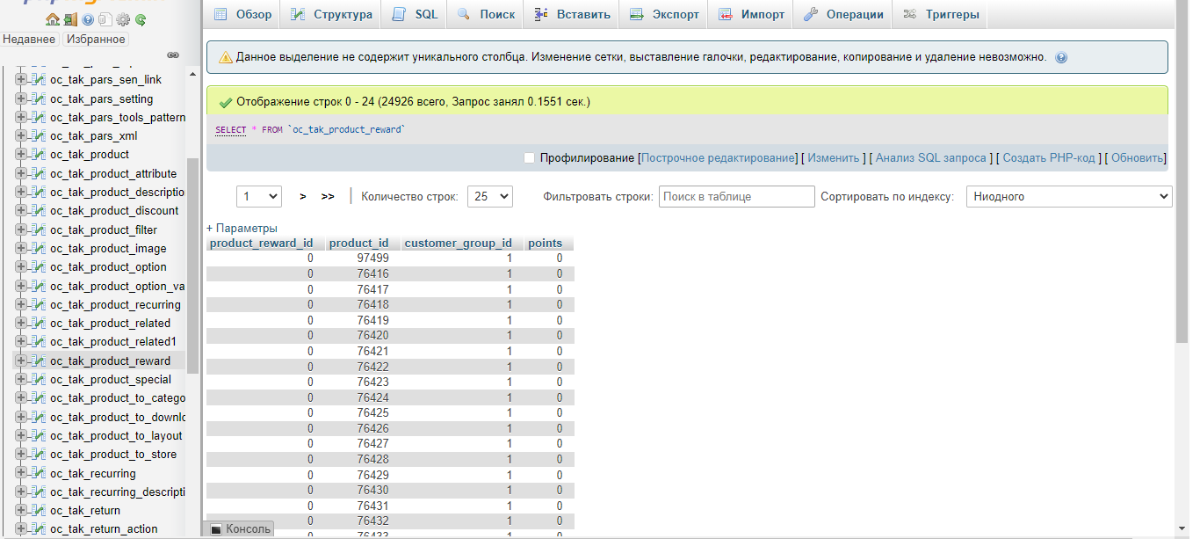Click the Создать PHP-код link
The image size is (1200, 539).
[x=1049, y=158]
